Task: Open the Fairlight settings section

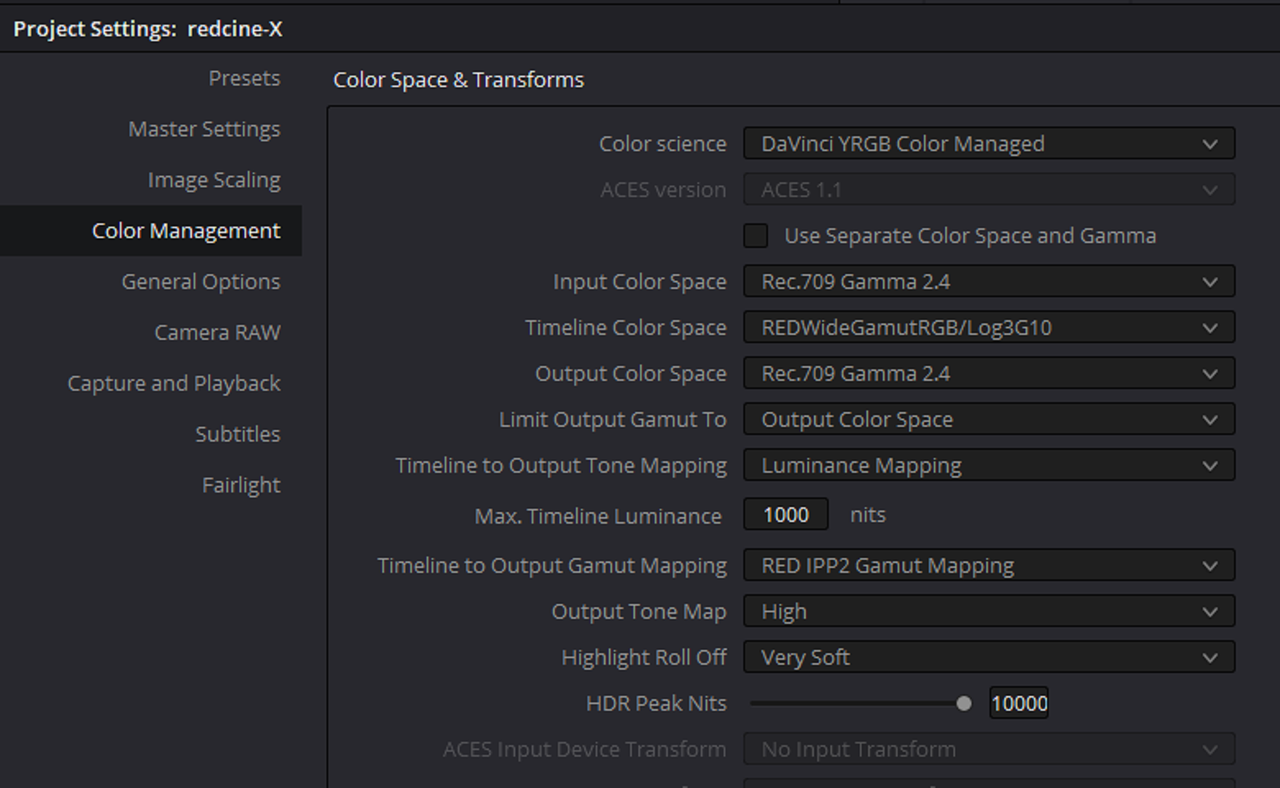Action: [x=241, y=486]
